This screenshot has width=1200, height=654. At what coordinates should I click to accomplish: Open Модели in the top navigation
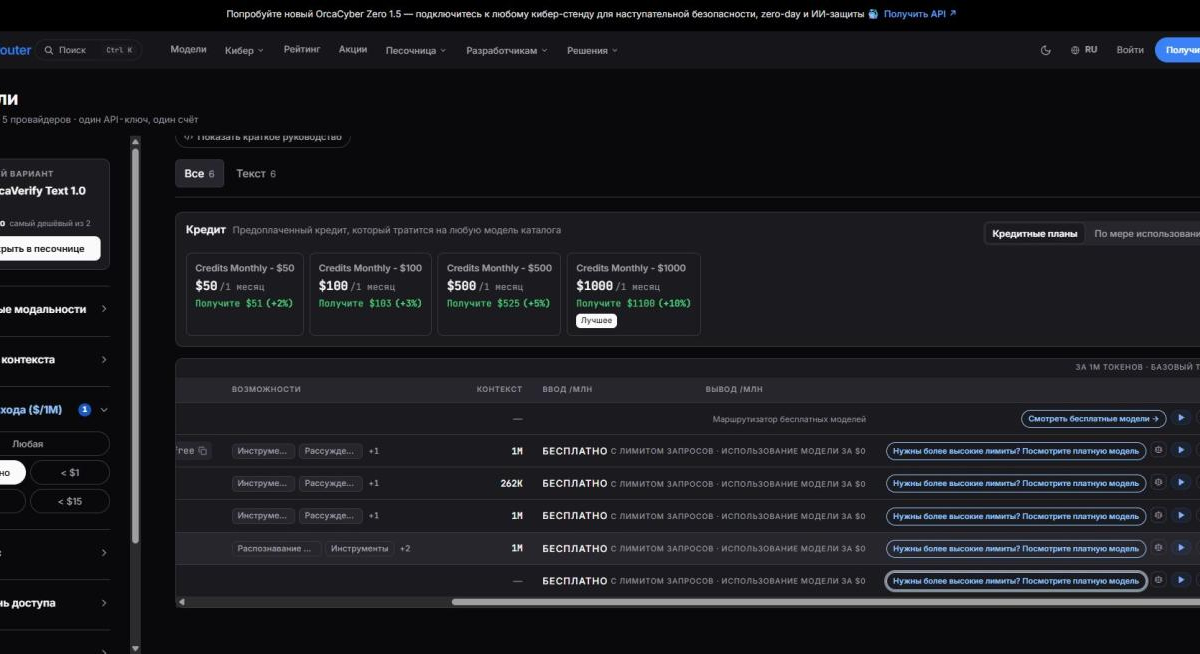click(188, 49)
